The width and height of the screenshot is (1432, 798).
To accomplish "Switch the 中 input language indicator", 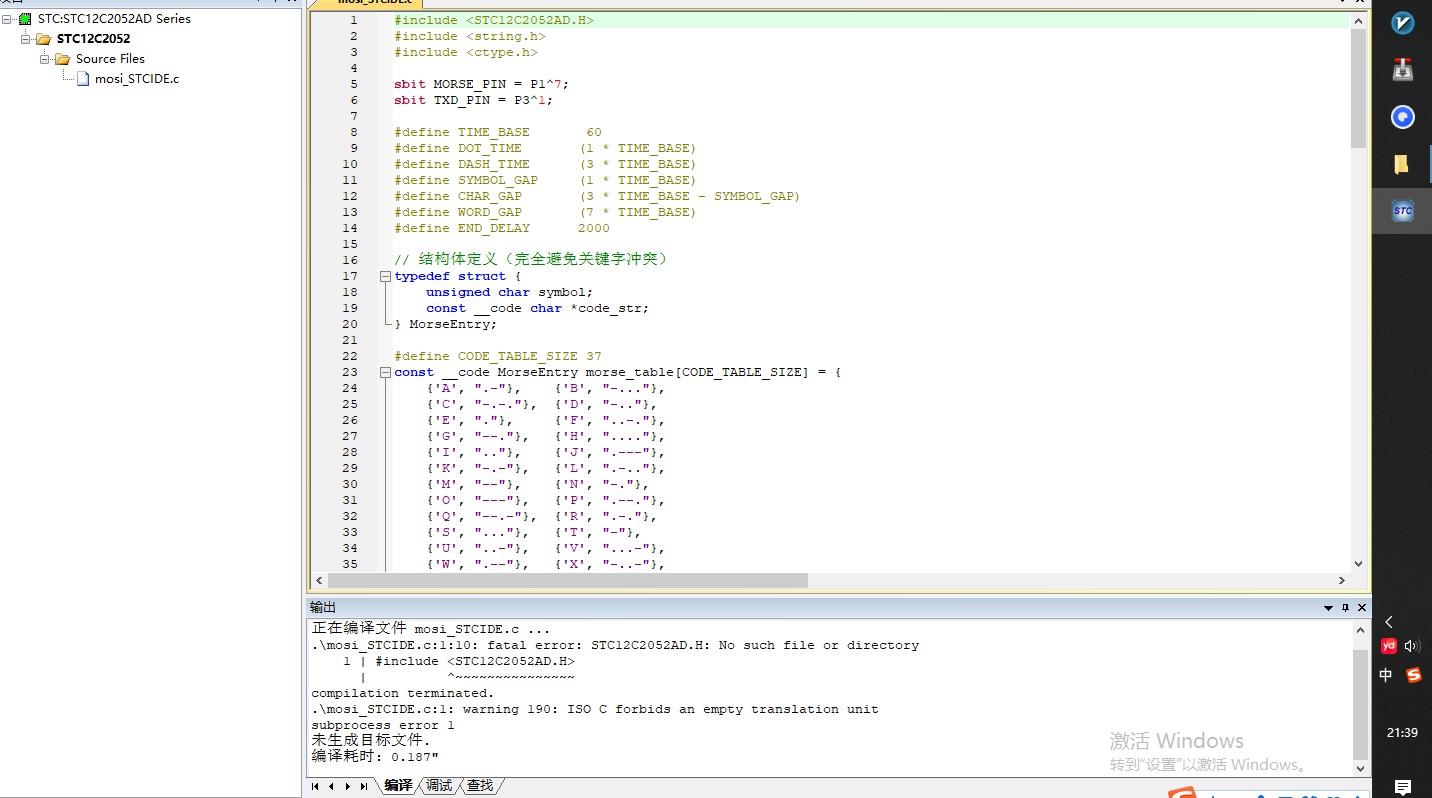I will point(1386,675).
